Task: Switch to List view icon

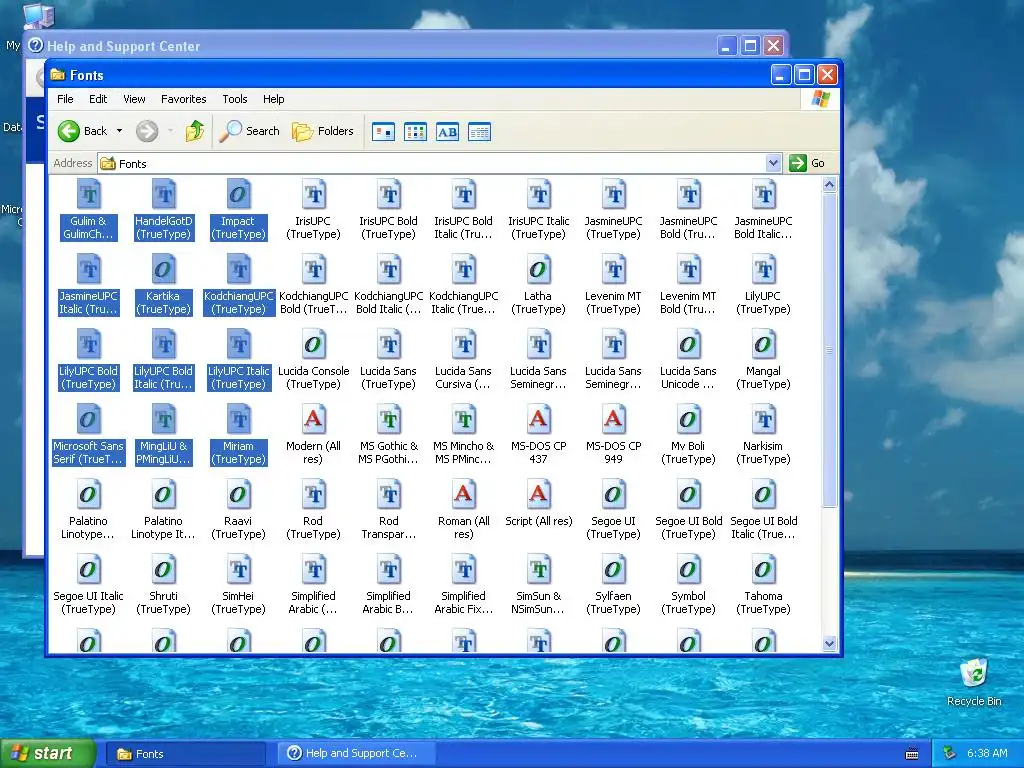Action: click(415, 132)
